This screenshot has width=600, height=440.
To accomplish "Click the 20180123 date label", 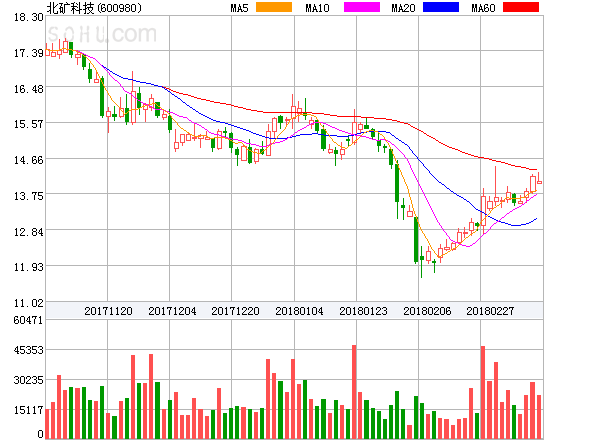I will pyautogui.click(x=363, y=311).
